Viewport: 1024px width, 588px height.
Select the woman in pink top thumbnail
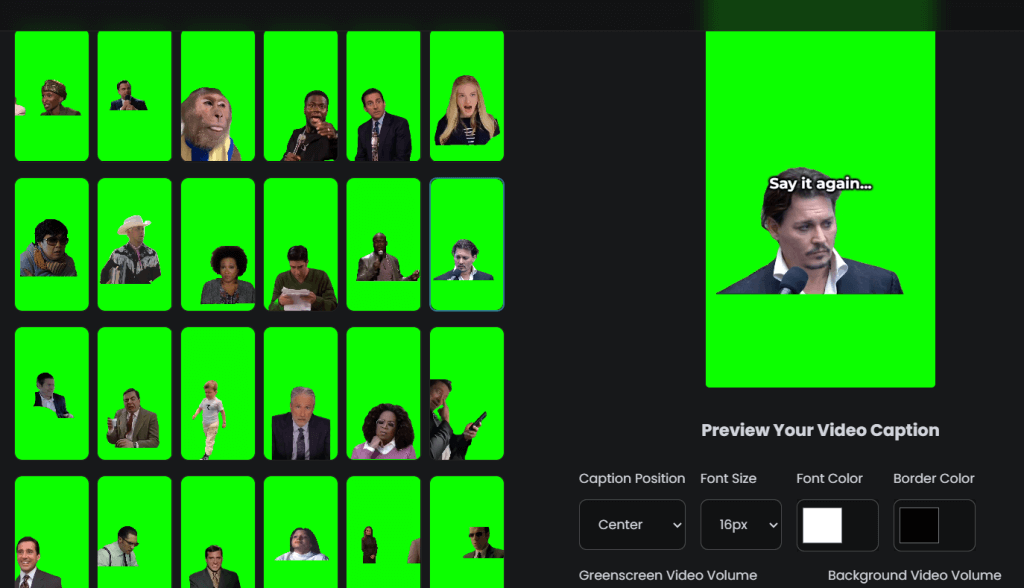tap(384, 393)
